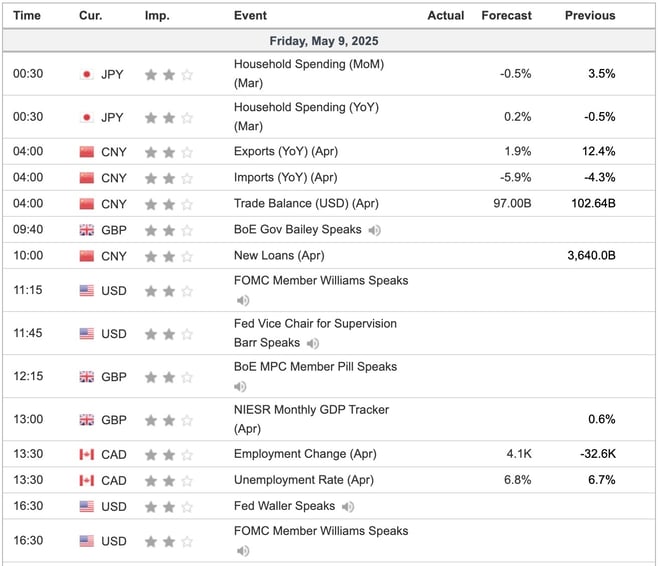
Task: Click speaker icon under 11:15 FOMC Member Williams Speaks
Action: 243,300
